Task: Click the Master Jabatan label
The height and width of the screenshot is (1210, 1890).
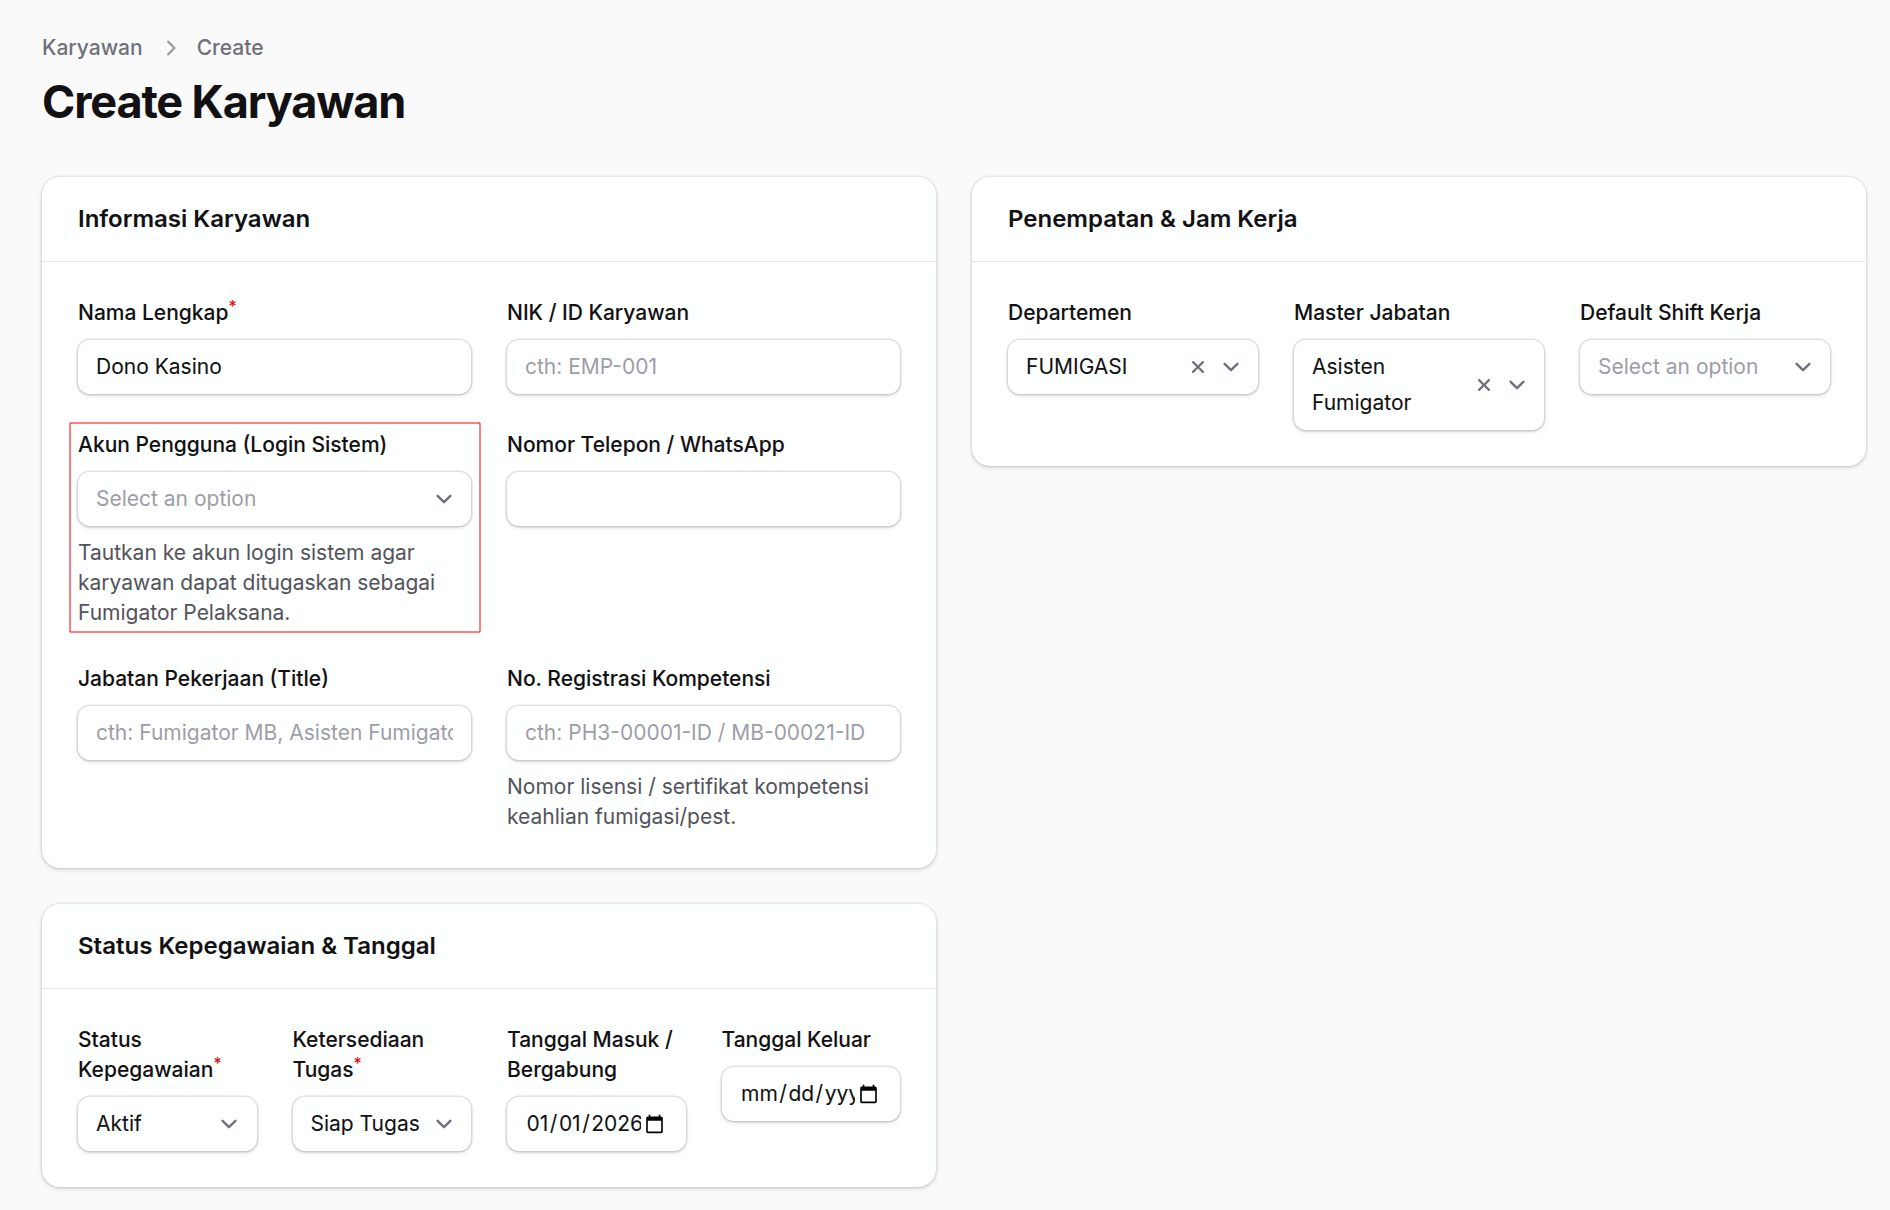Action: [1372, 313]
